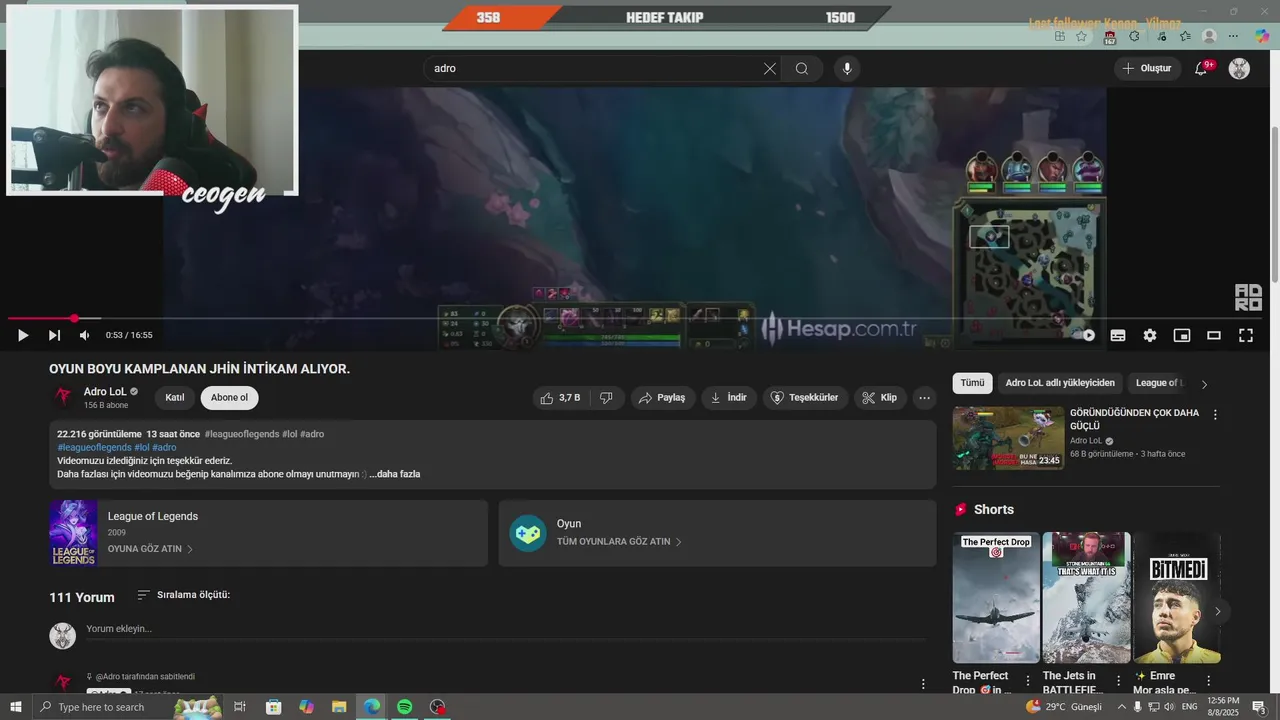Open browser profile icon
Image resolution: width=1280 pixels, height=720 pixels.
tap(1209, 36)
